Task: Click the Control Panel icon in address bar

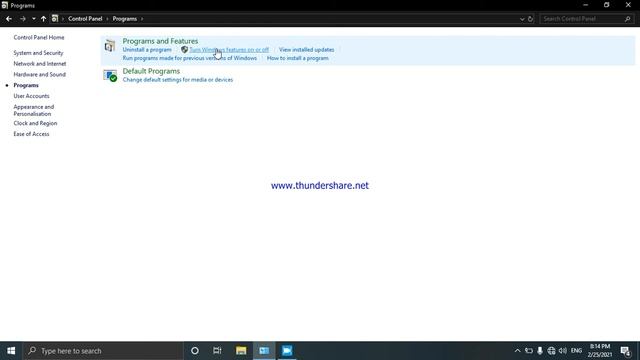Action: pos(55,19)
